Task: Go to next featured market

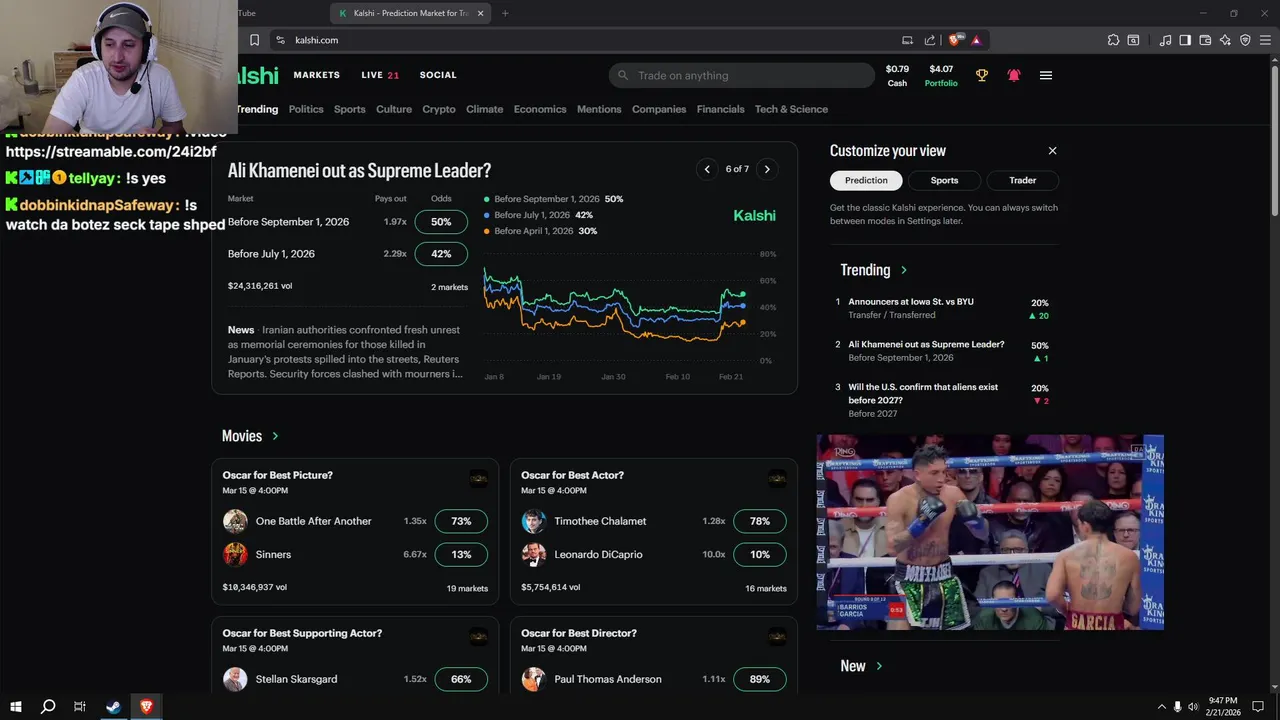Action: pos(767,169)
